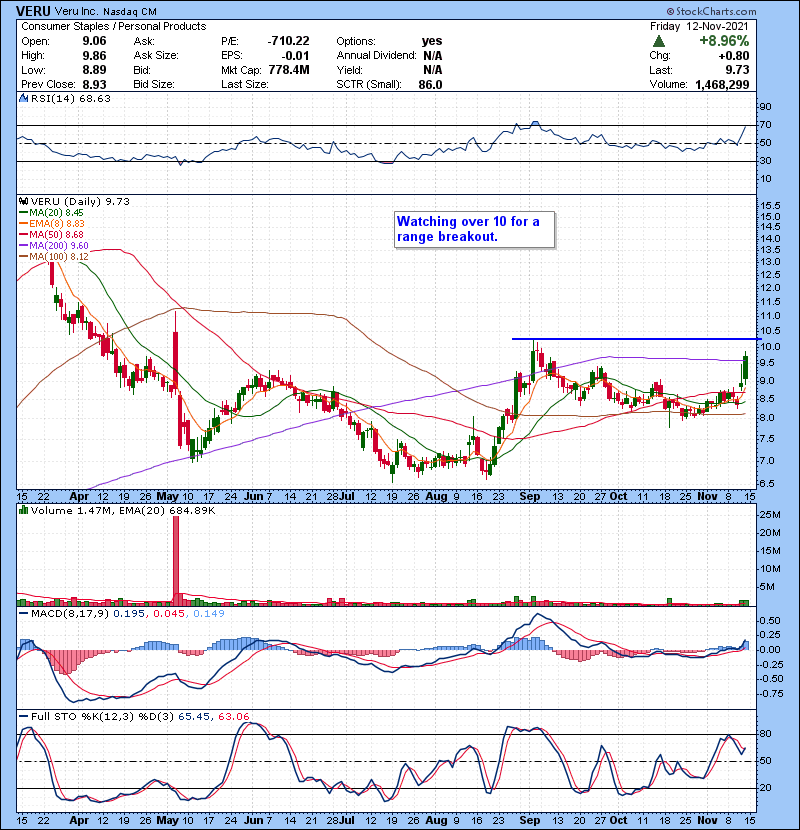Click the EMA(8) 8.83 legend entry
Image resolution: width=800 pixels, height=830 pixels.
[x=52, y=224]
